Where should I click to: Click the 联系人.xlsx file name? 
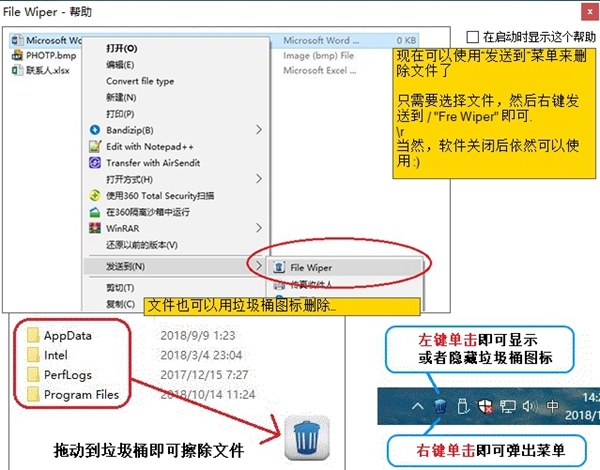pyautogui.click(x=48, y=70)
